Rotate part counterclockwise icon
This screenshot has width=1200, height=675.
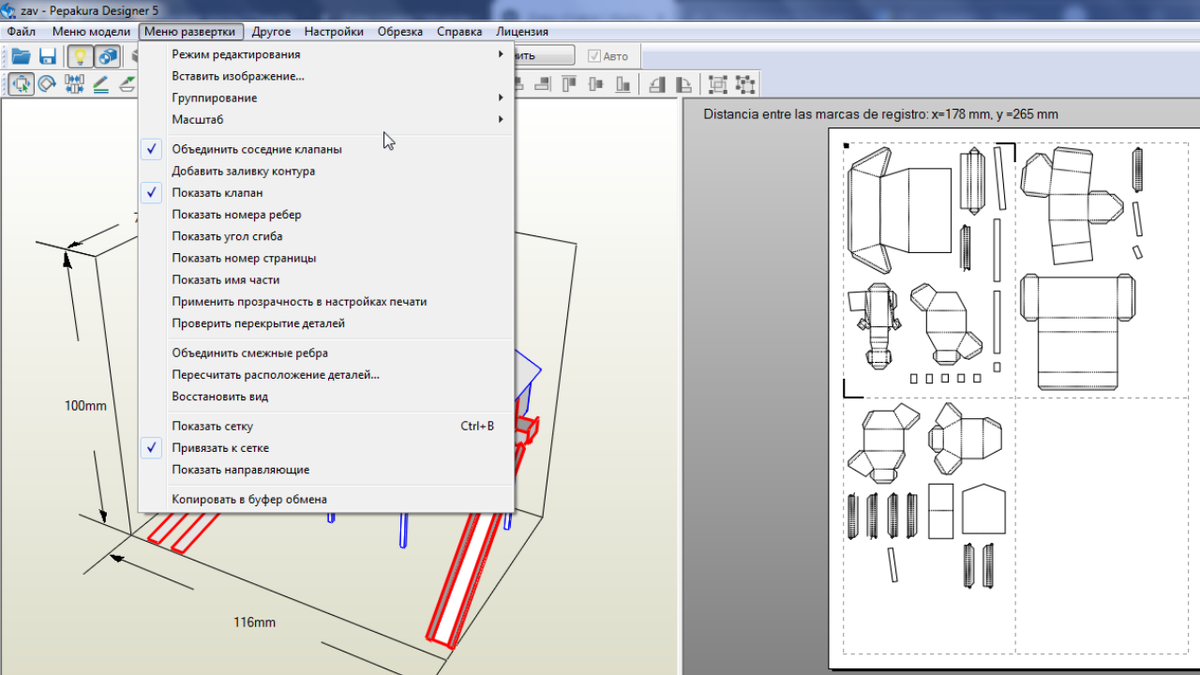click(x=658, y=84)
